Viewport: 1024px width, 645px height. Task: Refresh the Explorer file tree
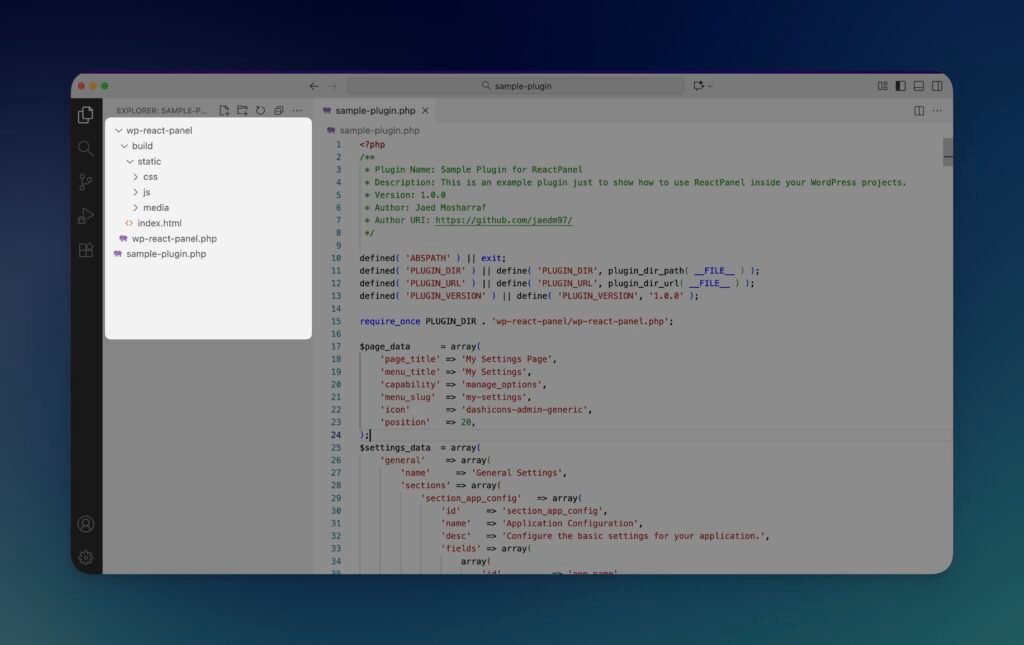[x=260, y=111]
